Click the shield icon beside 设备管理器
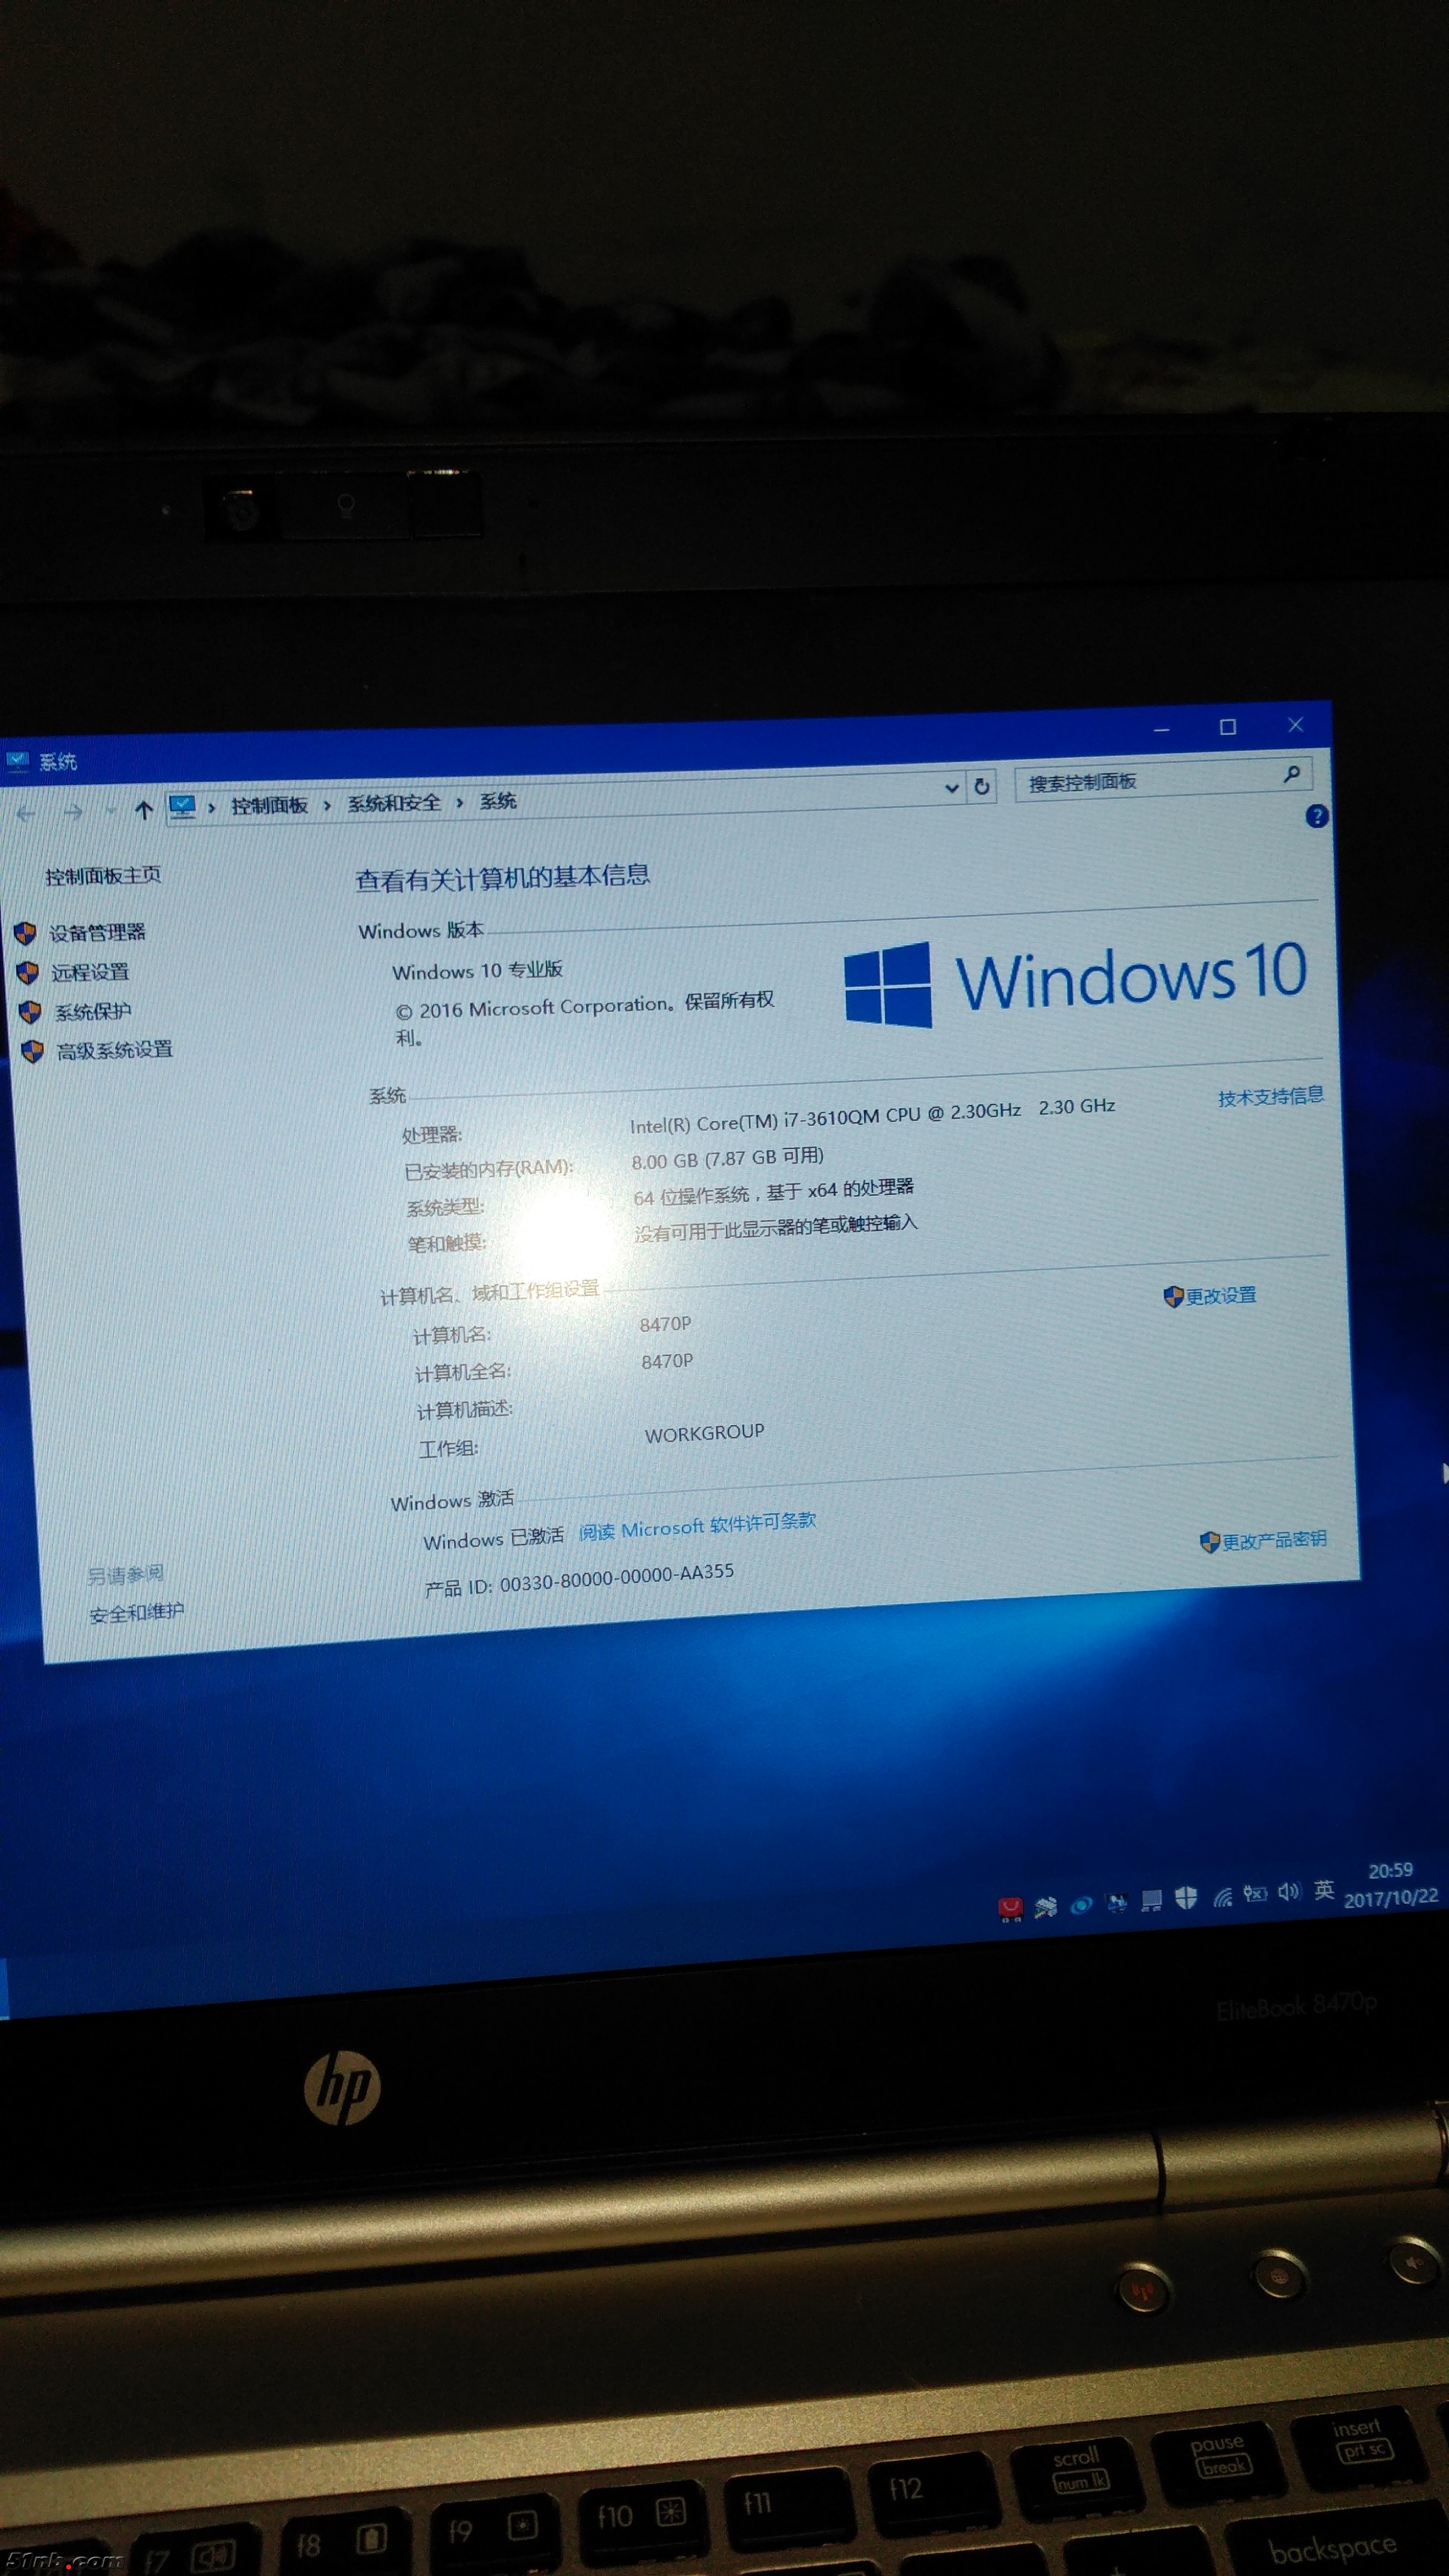The image size is (1449, 2576). 26,934
